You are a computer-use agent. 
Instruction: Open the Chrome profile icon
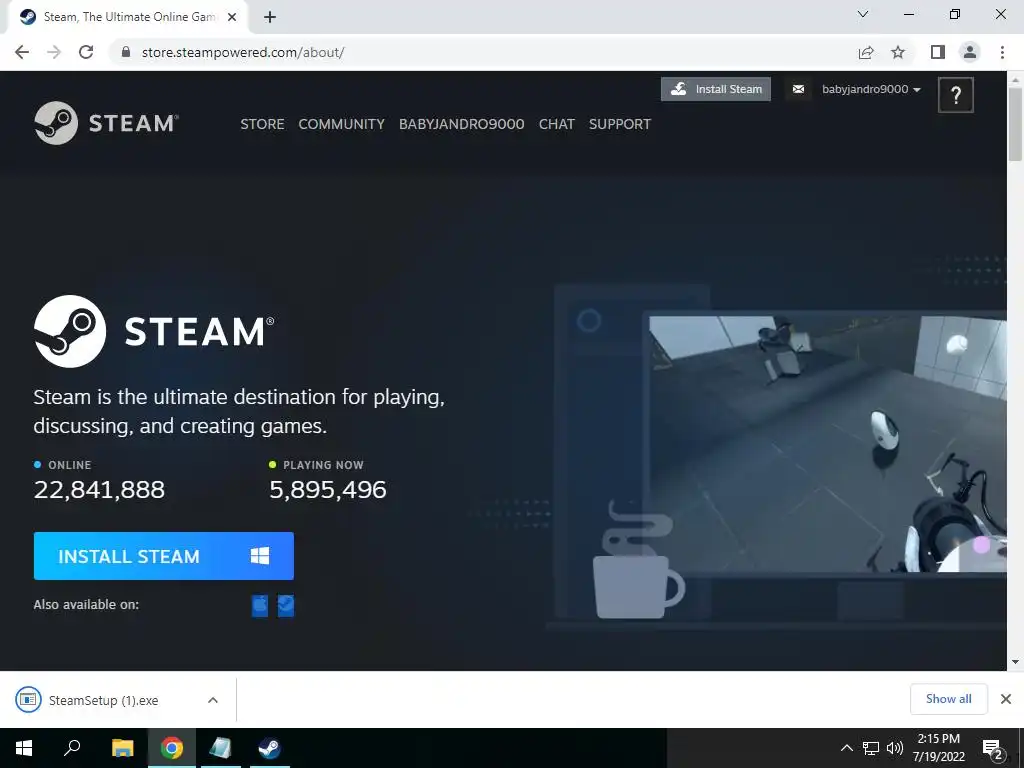point(970,52)
